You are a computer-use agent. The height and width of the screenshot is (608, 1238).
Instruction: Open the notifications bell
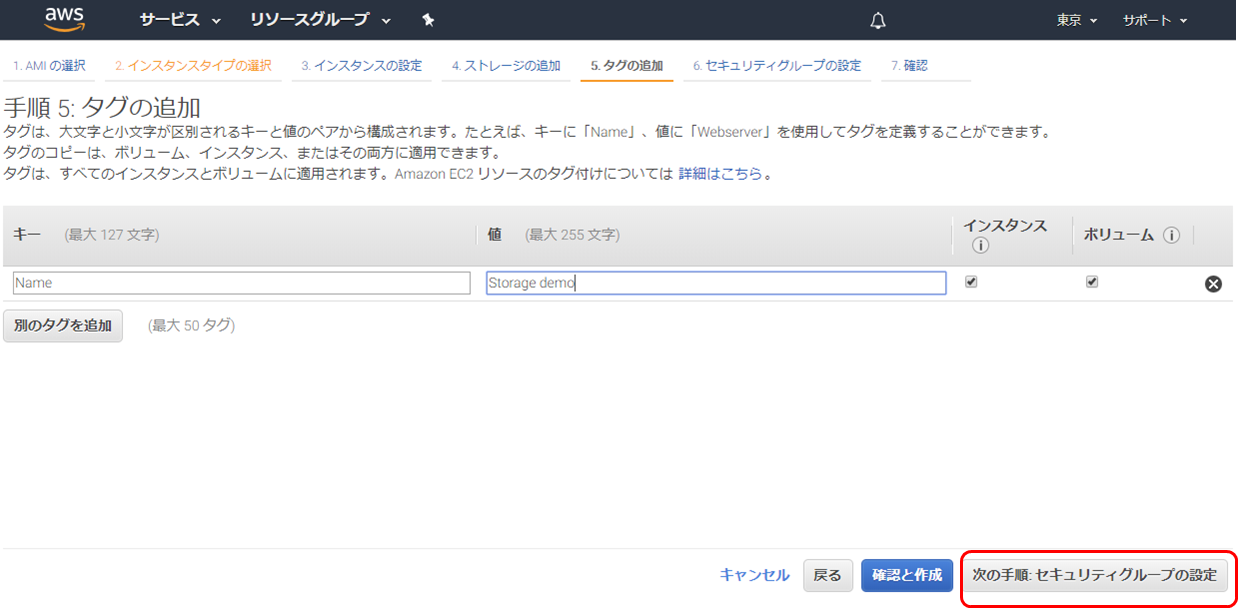click(x=877, y=19)
